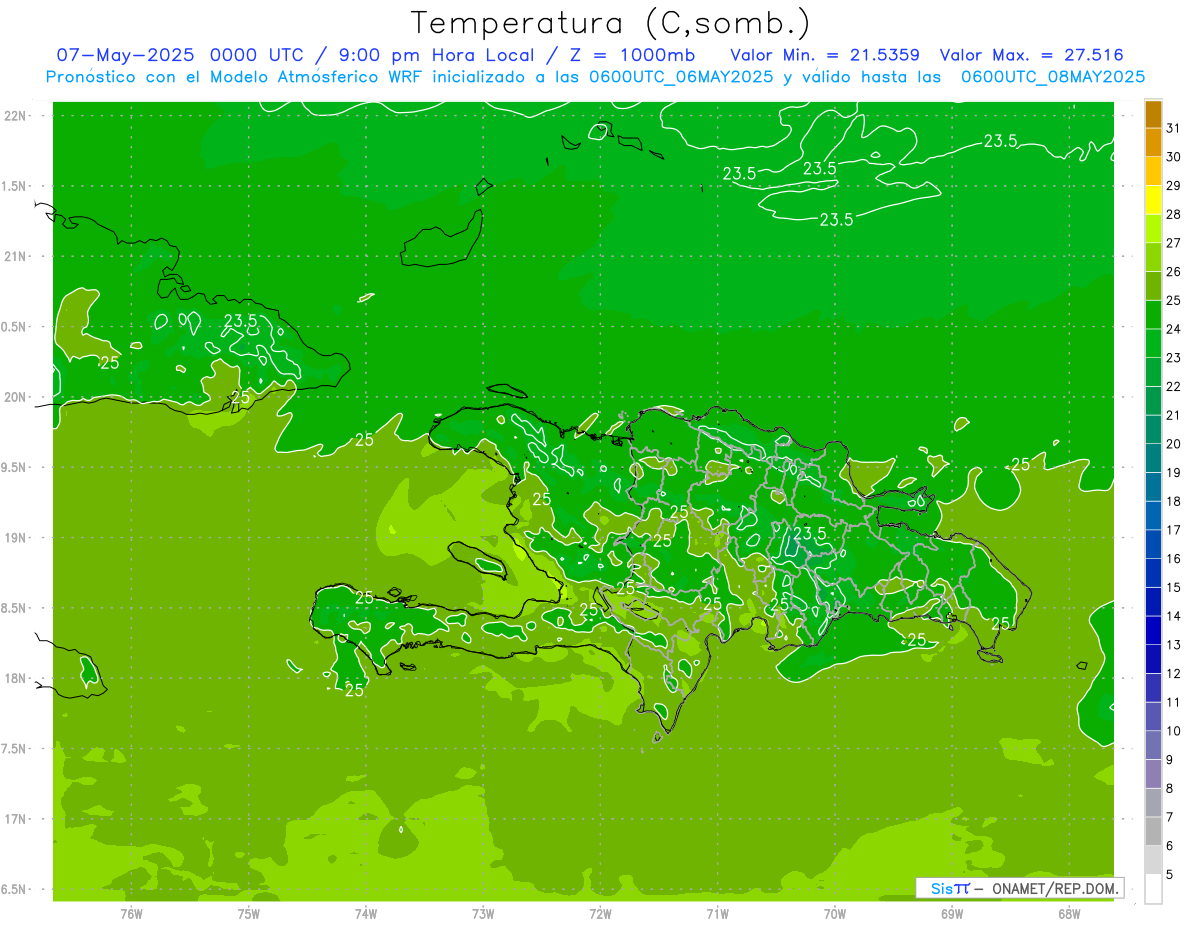Click the '25' colorbar label
The image size is (1200, 927).
[1173, 301]
